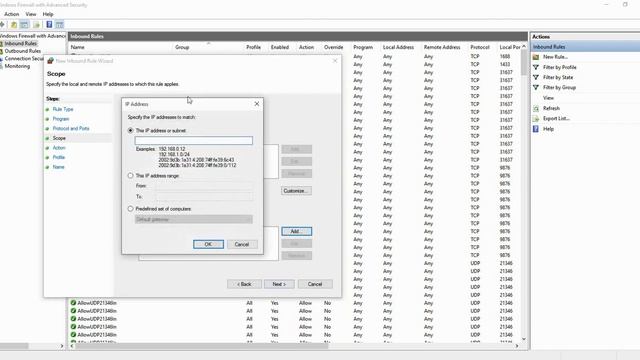Open View submenu in Actions pane
The width and height of the screenshot is (640, 360).
point(548,98)
